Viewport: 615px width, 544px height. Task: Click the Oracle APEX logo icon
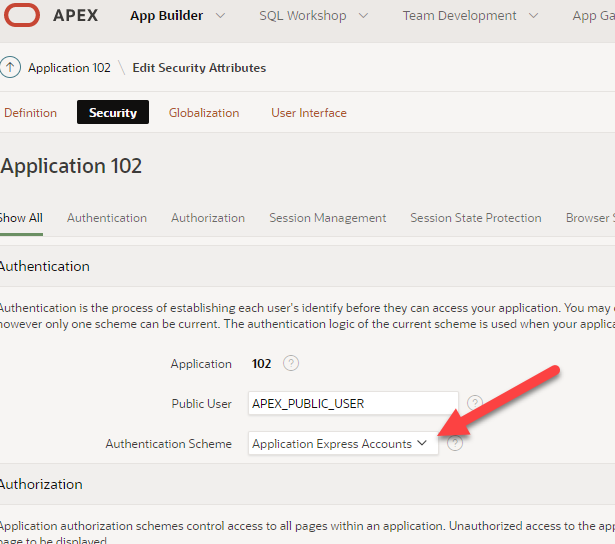pos(22,15)
